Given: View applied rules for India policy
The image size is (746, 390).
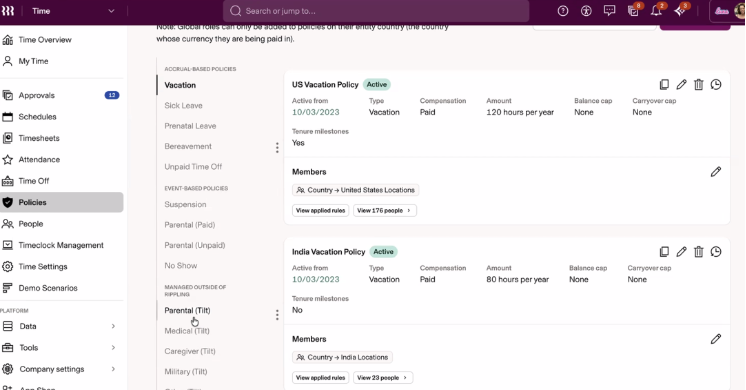Looking at the screenshot, I should click(320, 378).
